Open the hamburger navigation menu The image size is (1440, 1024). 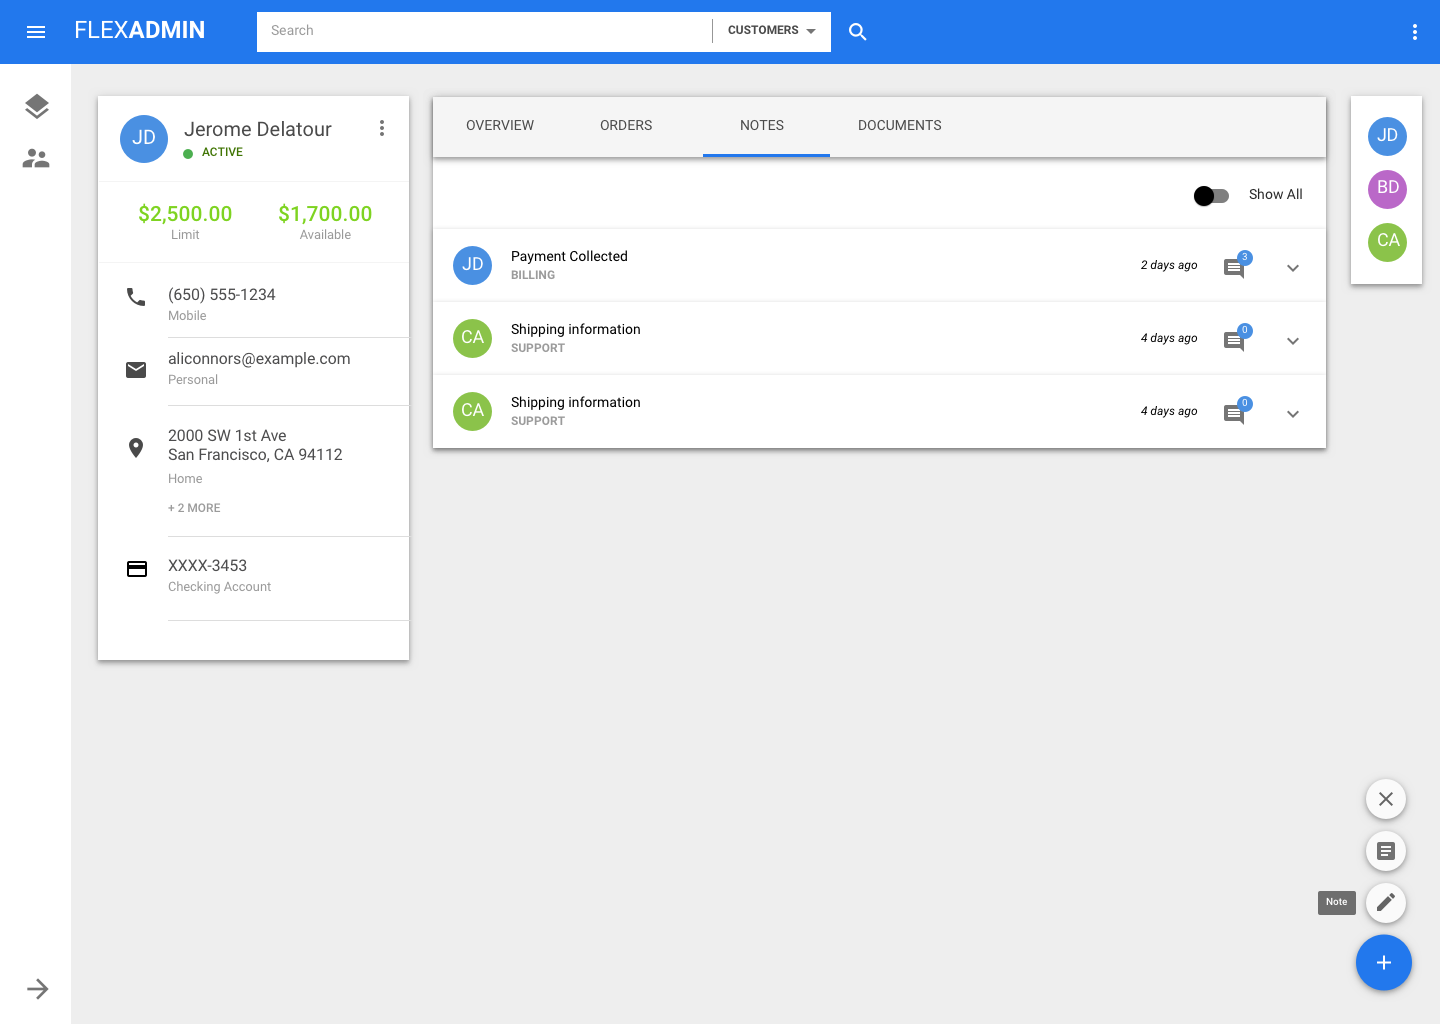click(36, 32)
